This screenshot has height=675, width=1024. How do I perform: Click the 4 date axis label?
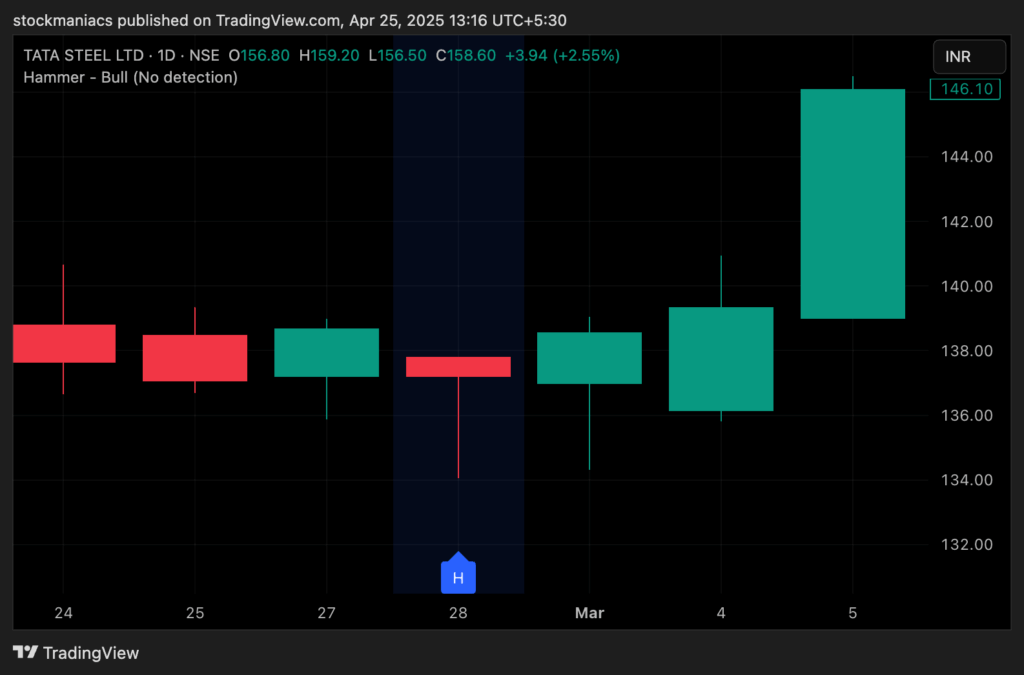coord(721,613)
